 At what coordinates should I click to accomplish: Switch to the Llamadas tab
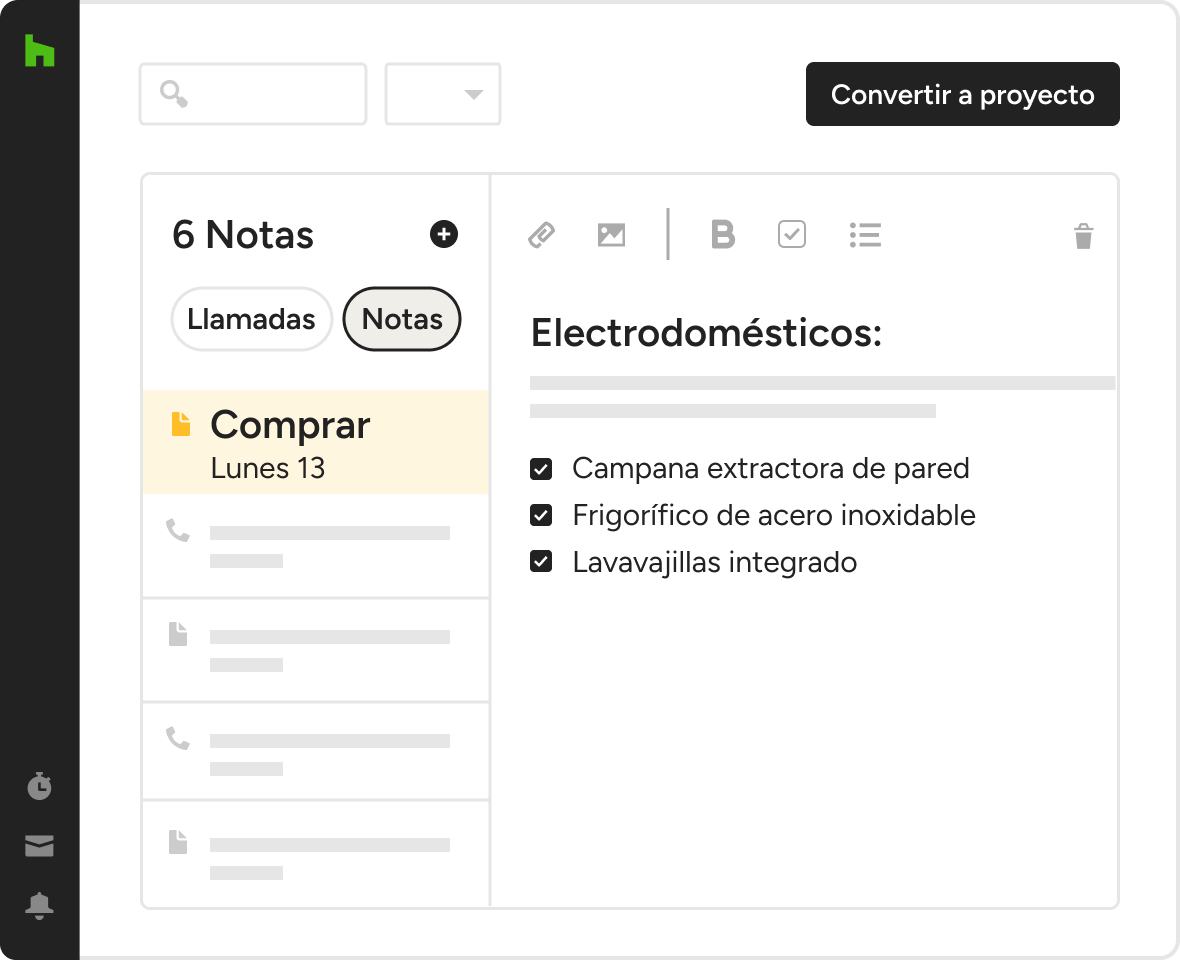[251, 319]
